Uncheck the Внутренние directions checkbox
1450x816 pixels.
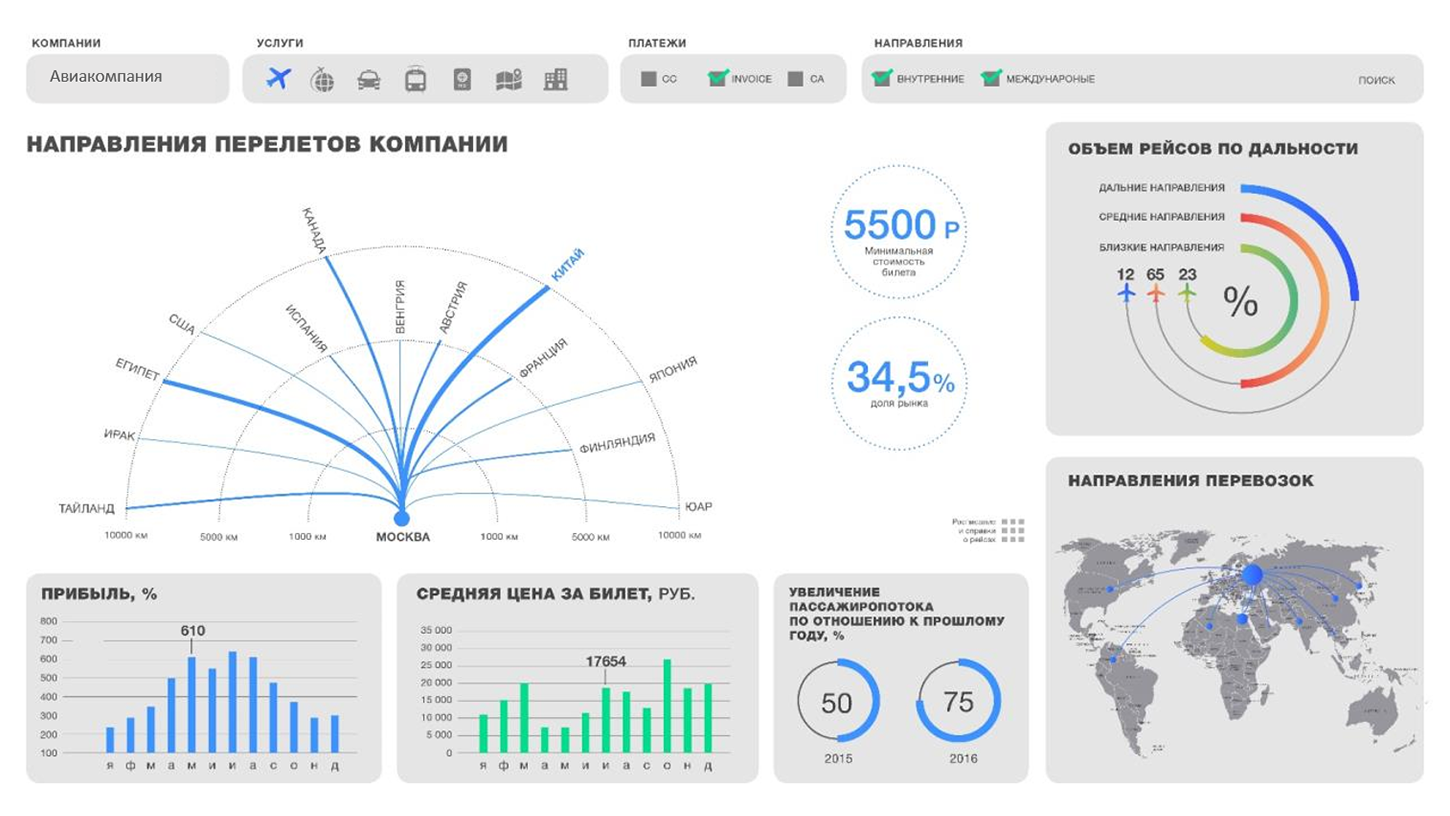[x=882, y=78]
